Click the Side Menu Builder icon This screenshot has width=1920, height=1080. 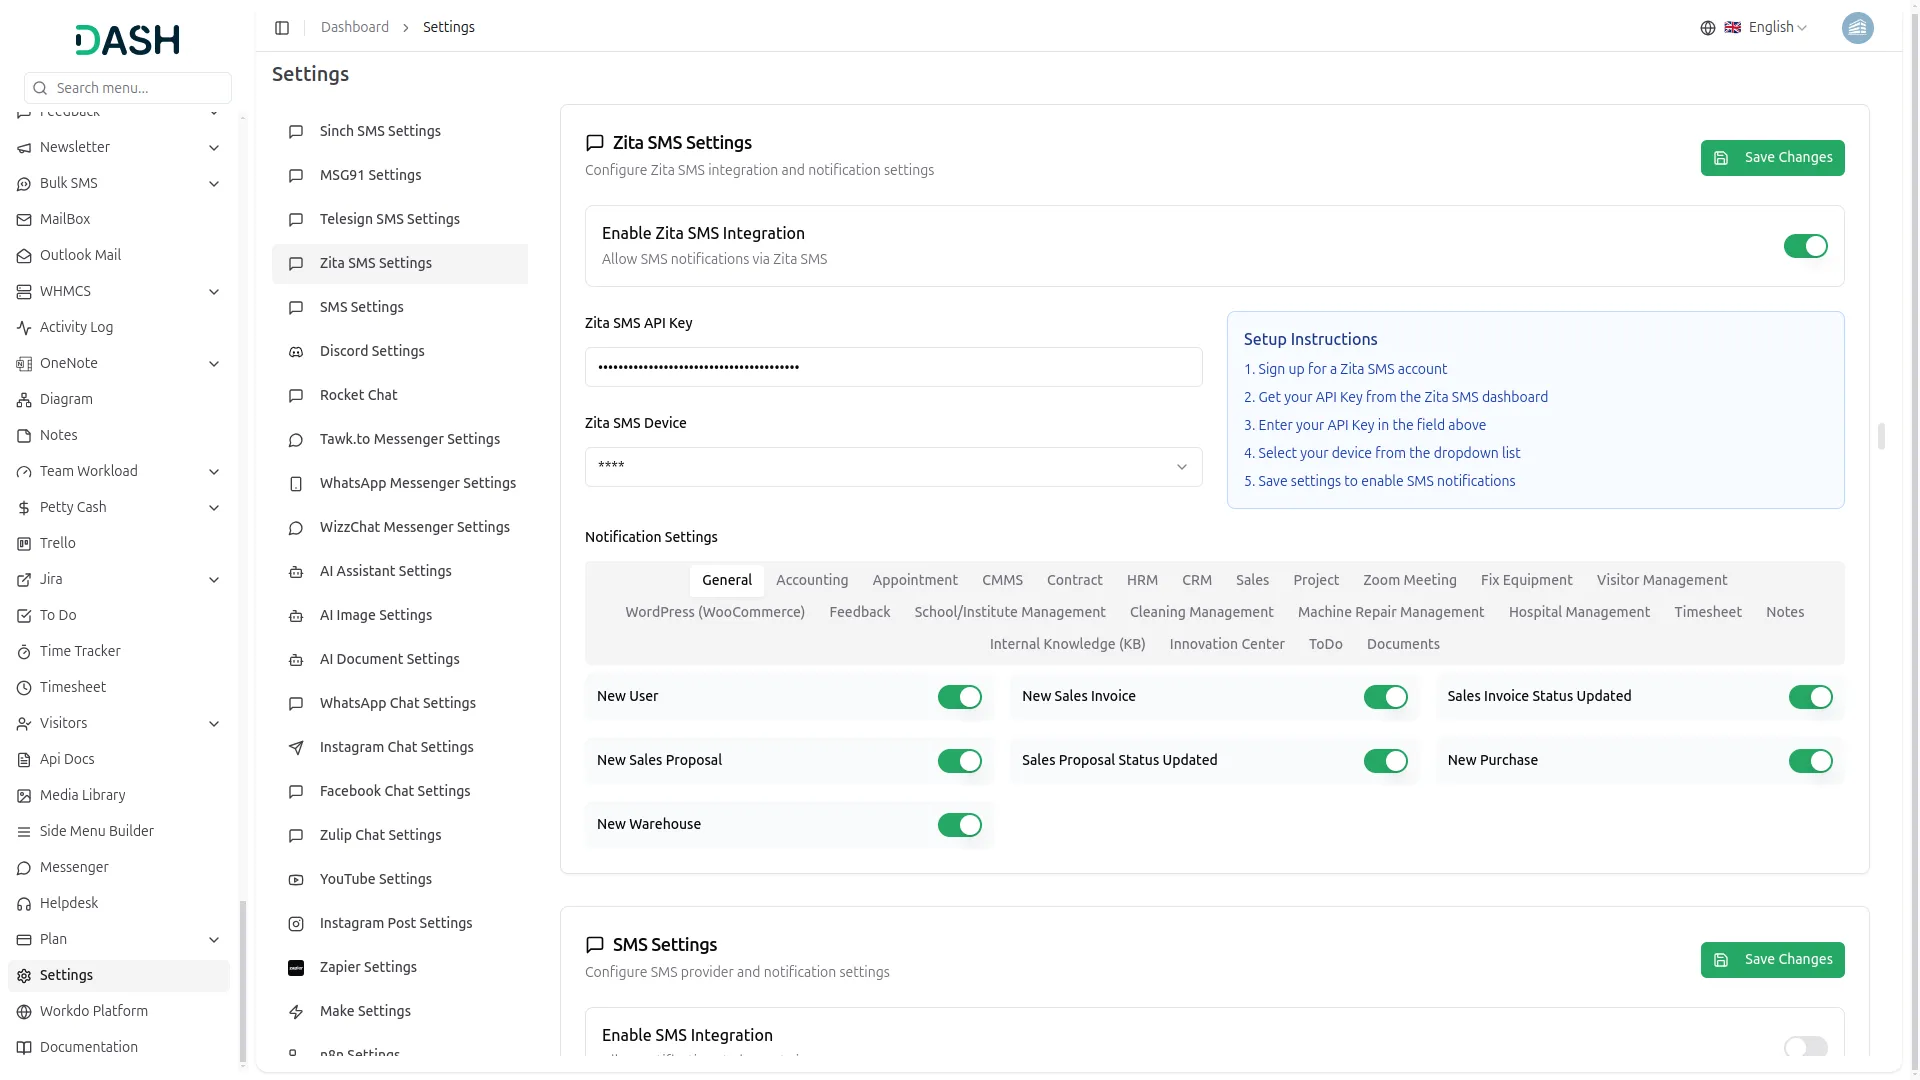(x=24, y=832)
